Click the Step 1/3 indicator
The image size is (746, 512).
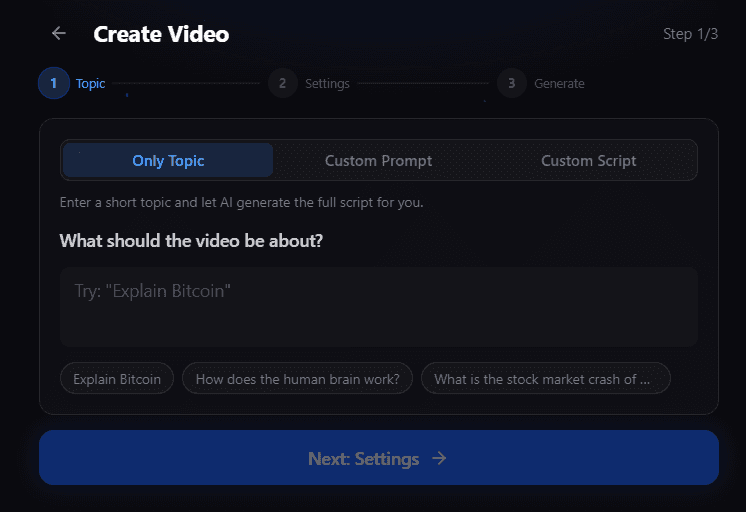coord(690,34)
